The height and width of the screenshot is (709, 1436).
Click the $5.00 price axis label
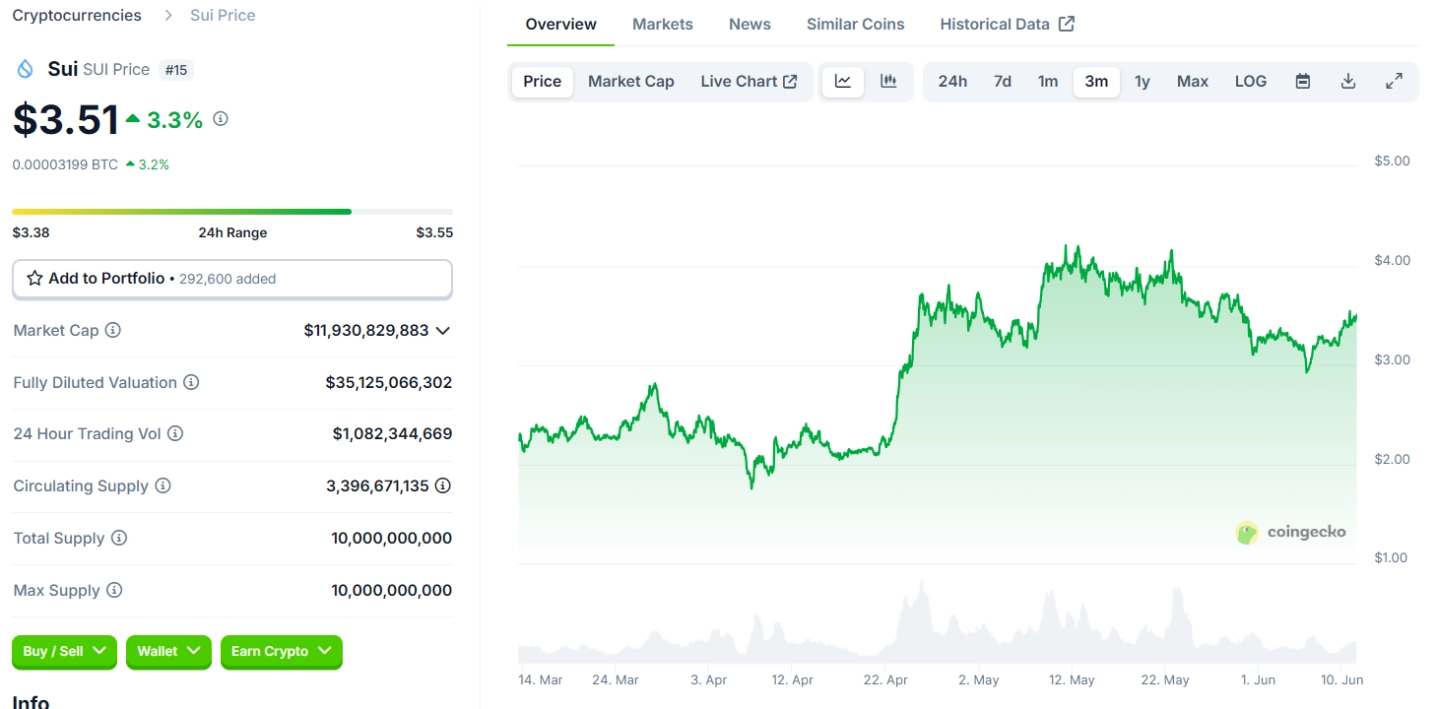[x=1392, y=161]
